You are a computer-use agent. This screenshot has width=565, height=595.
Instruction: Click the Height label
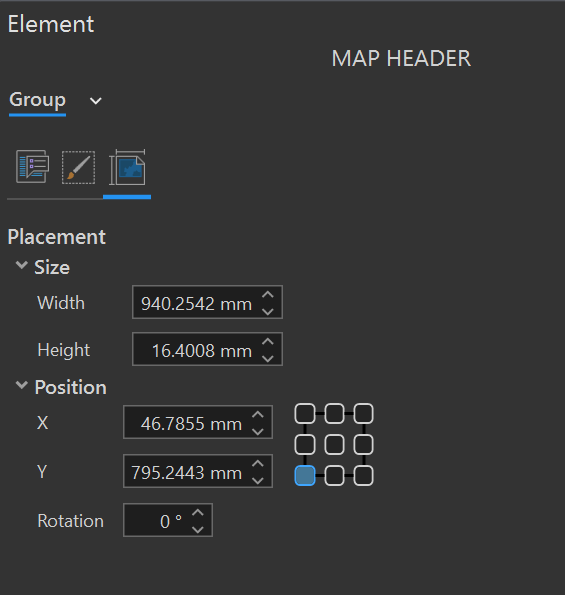tap(64, 350)
